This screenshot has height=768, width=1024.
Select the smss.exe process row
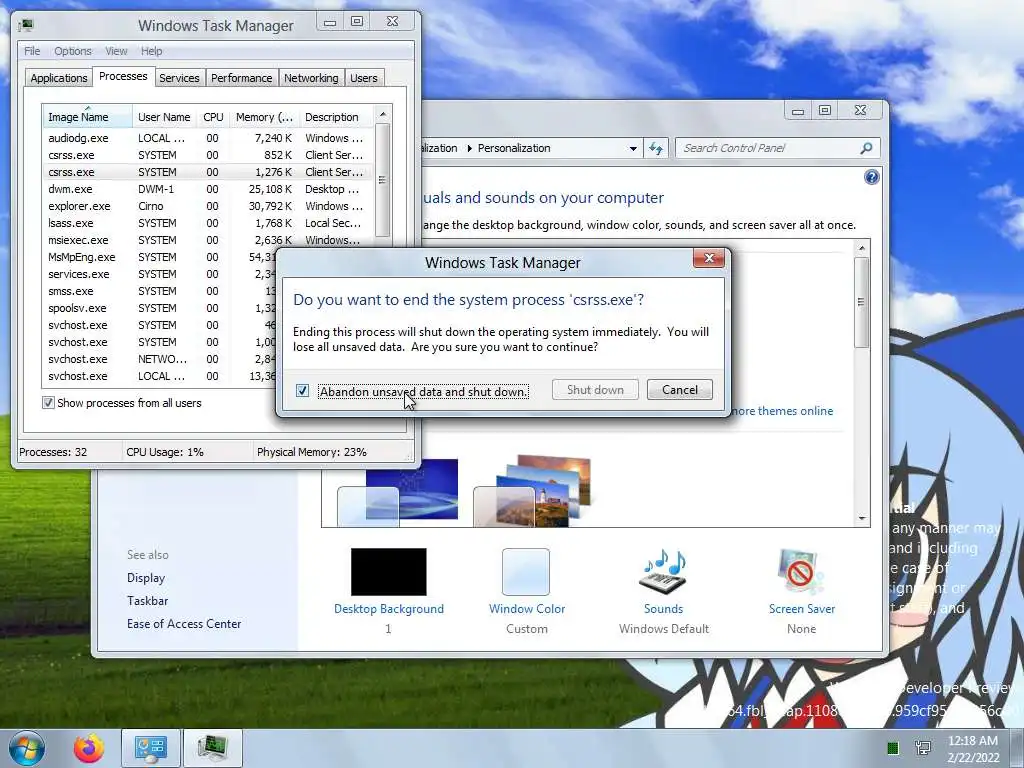click(160, 291)
